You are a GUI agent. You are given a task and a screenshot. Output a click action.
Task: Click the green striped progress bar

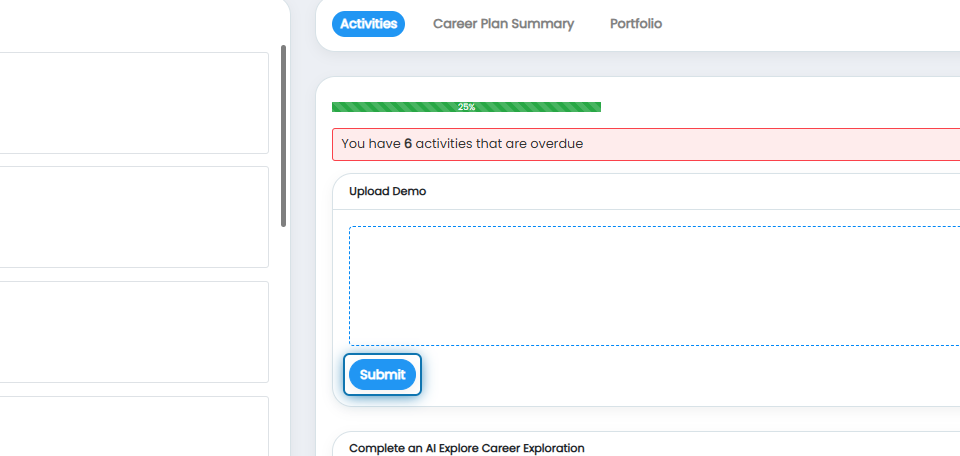click(466, 107)
